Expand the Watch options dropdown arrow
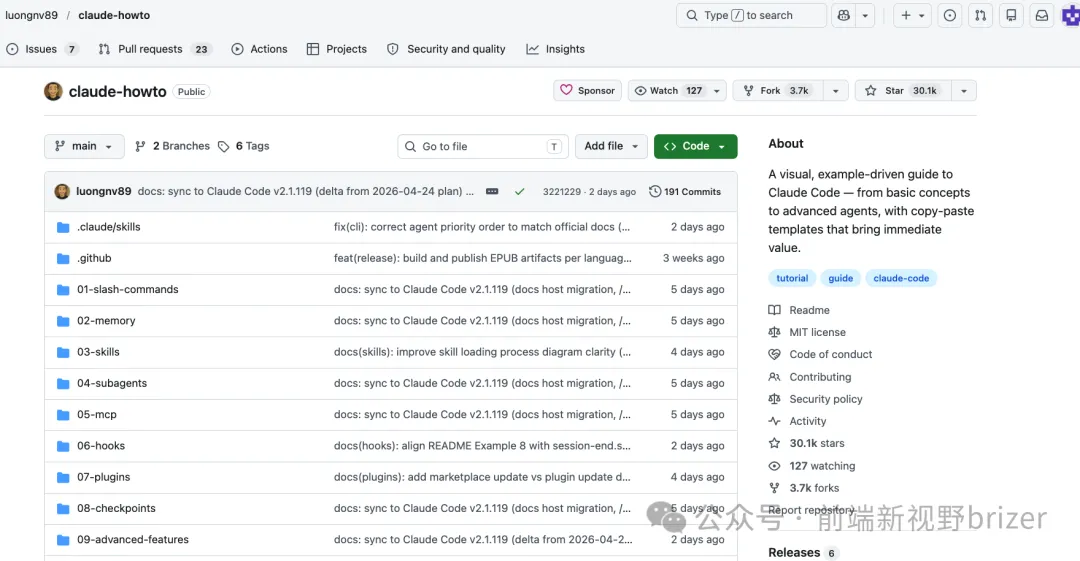The height and width of the screenshot is (561, 1080). 716,90
